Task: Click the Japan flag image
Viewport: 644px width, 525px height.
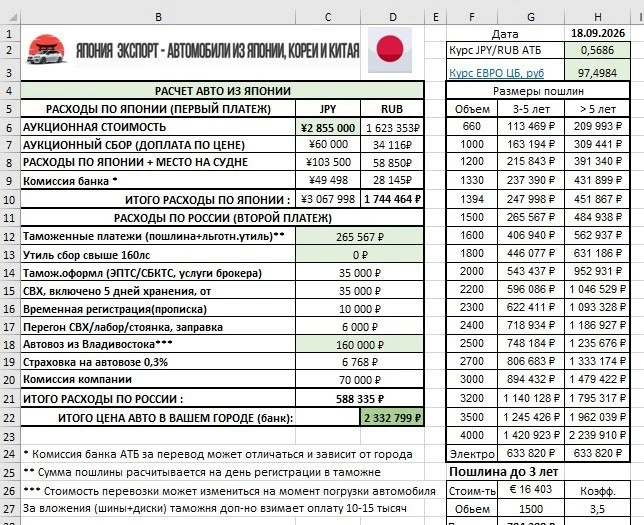Action: click(390, 50)
